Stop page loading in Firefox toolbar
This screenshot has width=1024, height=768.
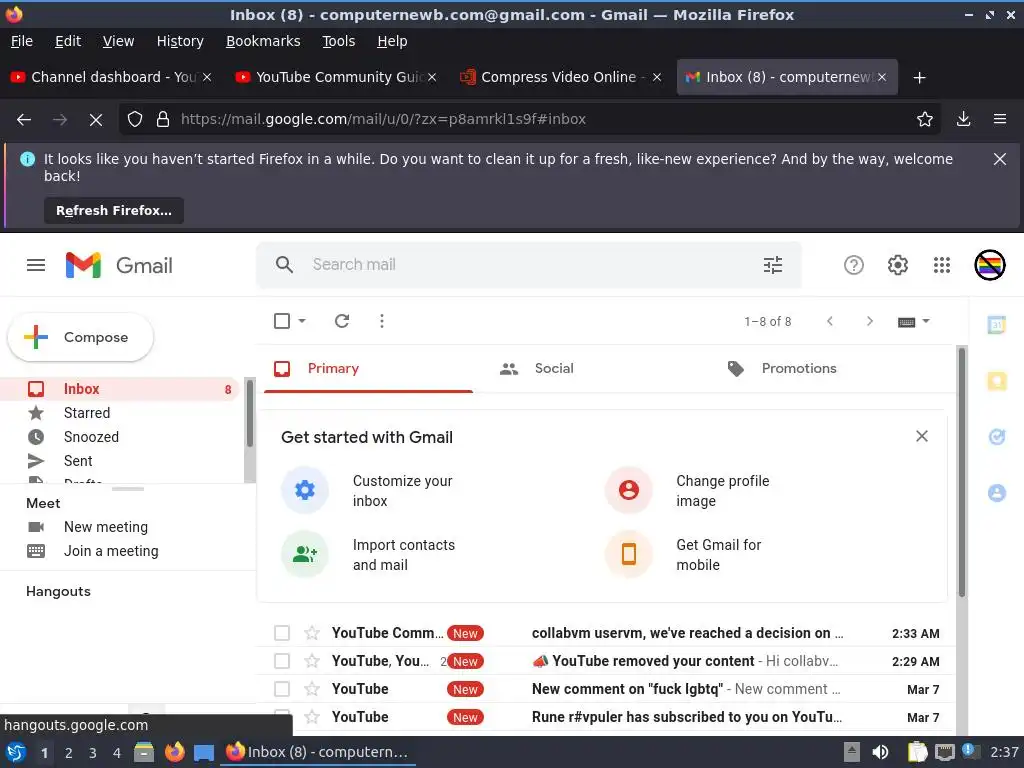95,120
